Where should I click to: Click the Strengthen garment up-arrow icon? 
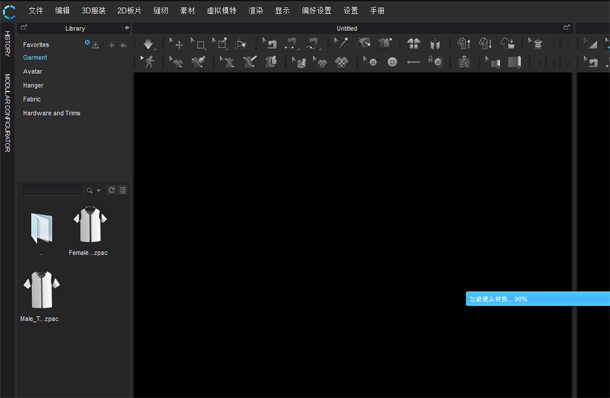click(464, 44)
